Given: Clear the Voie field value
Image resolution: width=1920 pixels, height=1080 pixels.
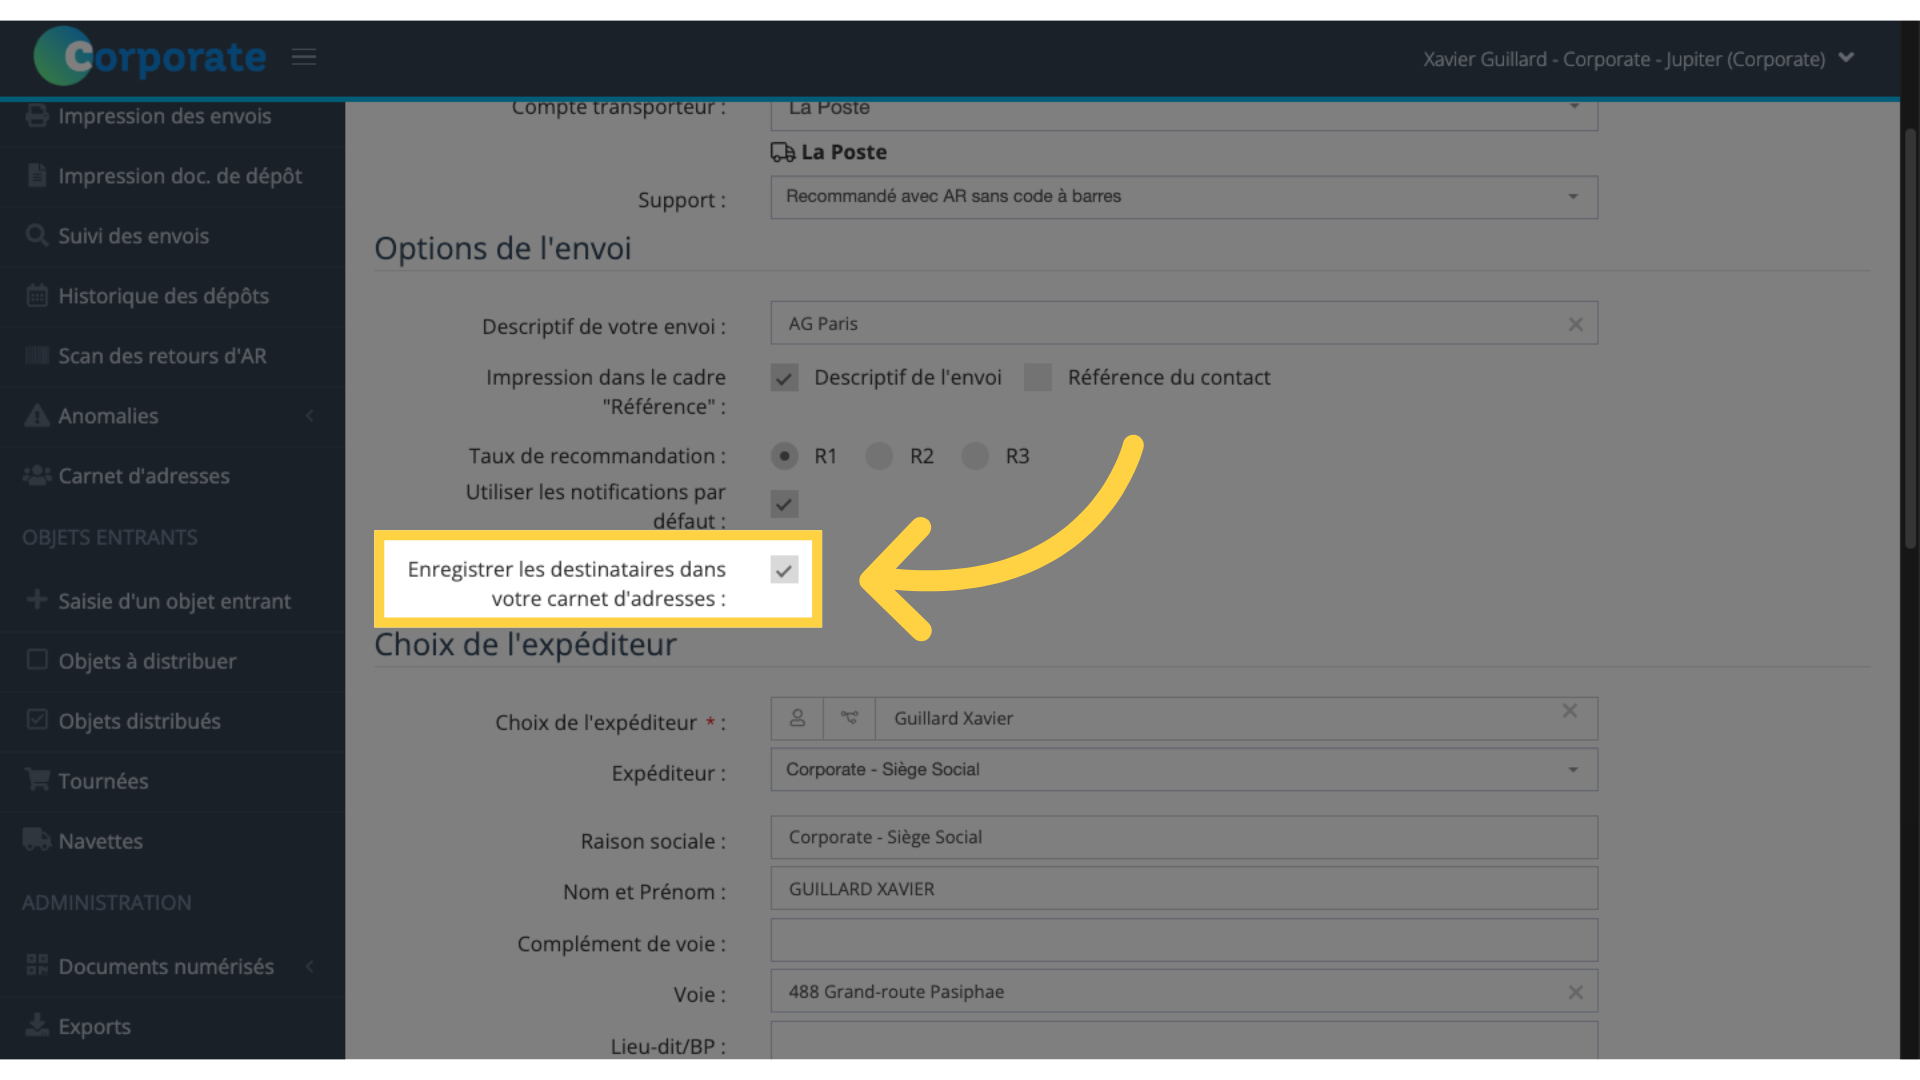Looking at the screenshot, I should coord(1575,992).
